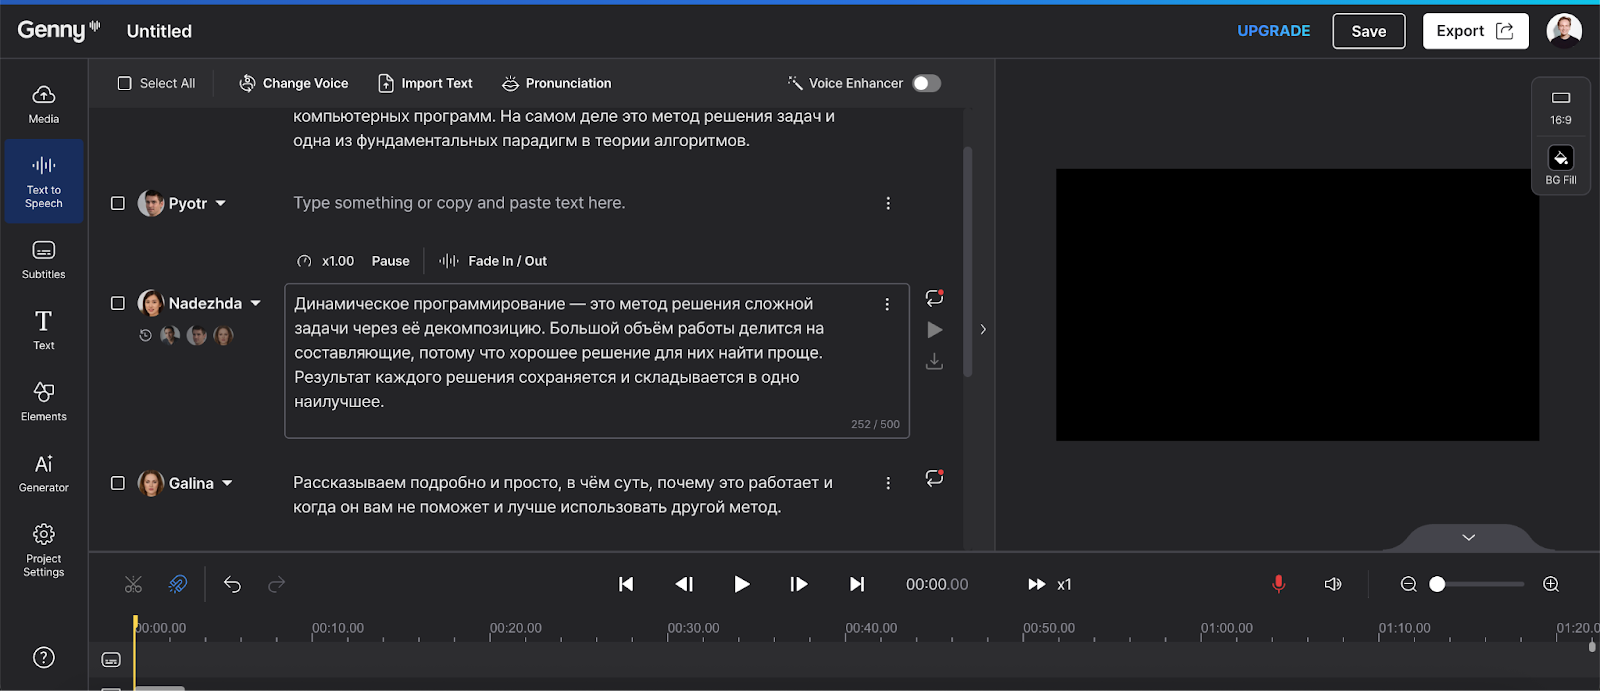Open the Pyotr voice dropdown
This screenshot has width=1600, height=691.
pyautogui.click(x=221, y=203)
